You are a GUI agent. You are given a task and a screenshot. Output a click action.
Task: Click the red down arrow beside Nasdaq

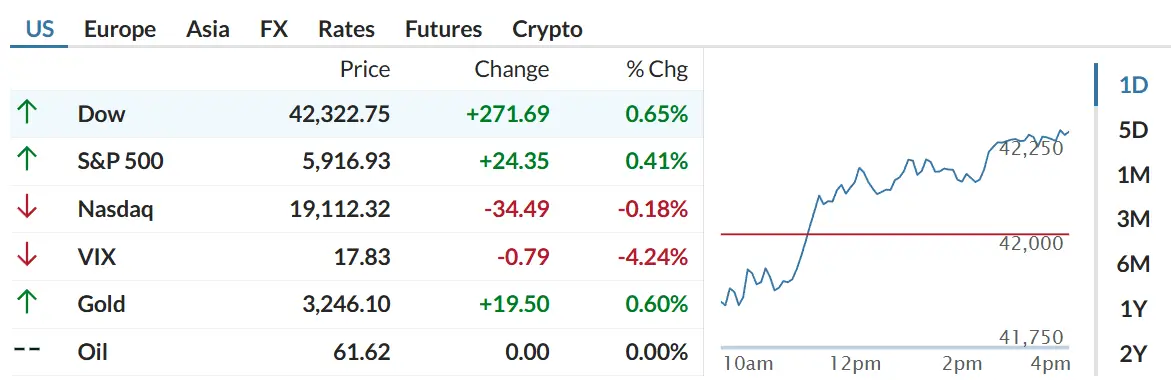(x=27, y=209)
